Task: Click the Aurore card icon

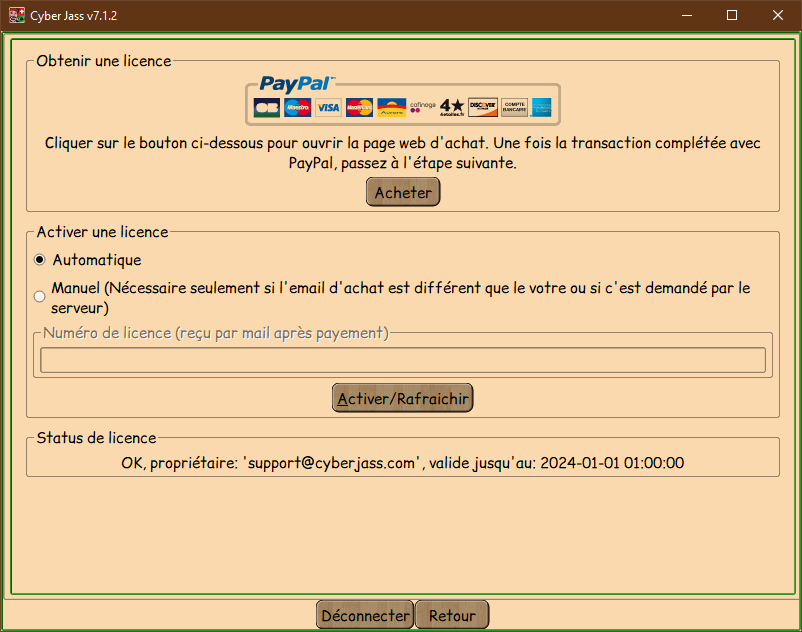Action: click(x=391, y=107)
